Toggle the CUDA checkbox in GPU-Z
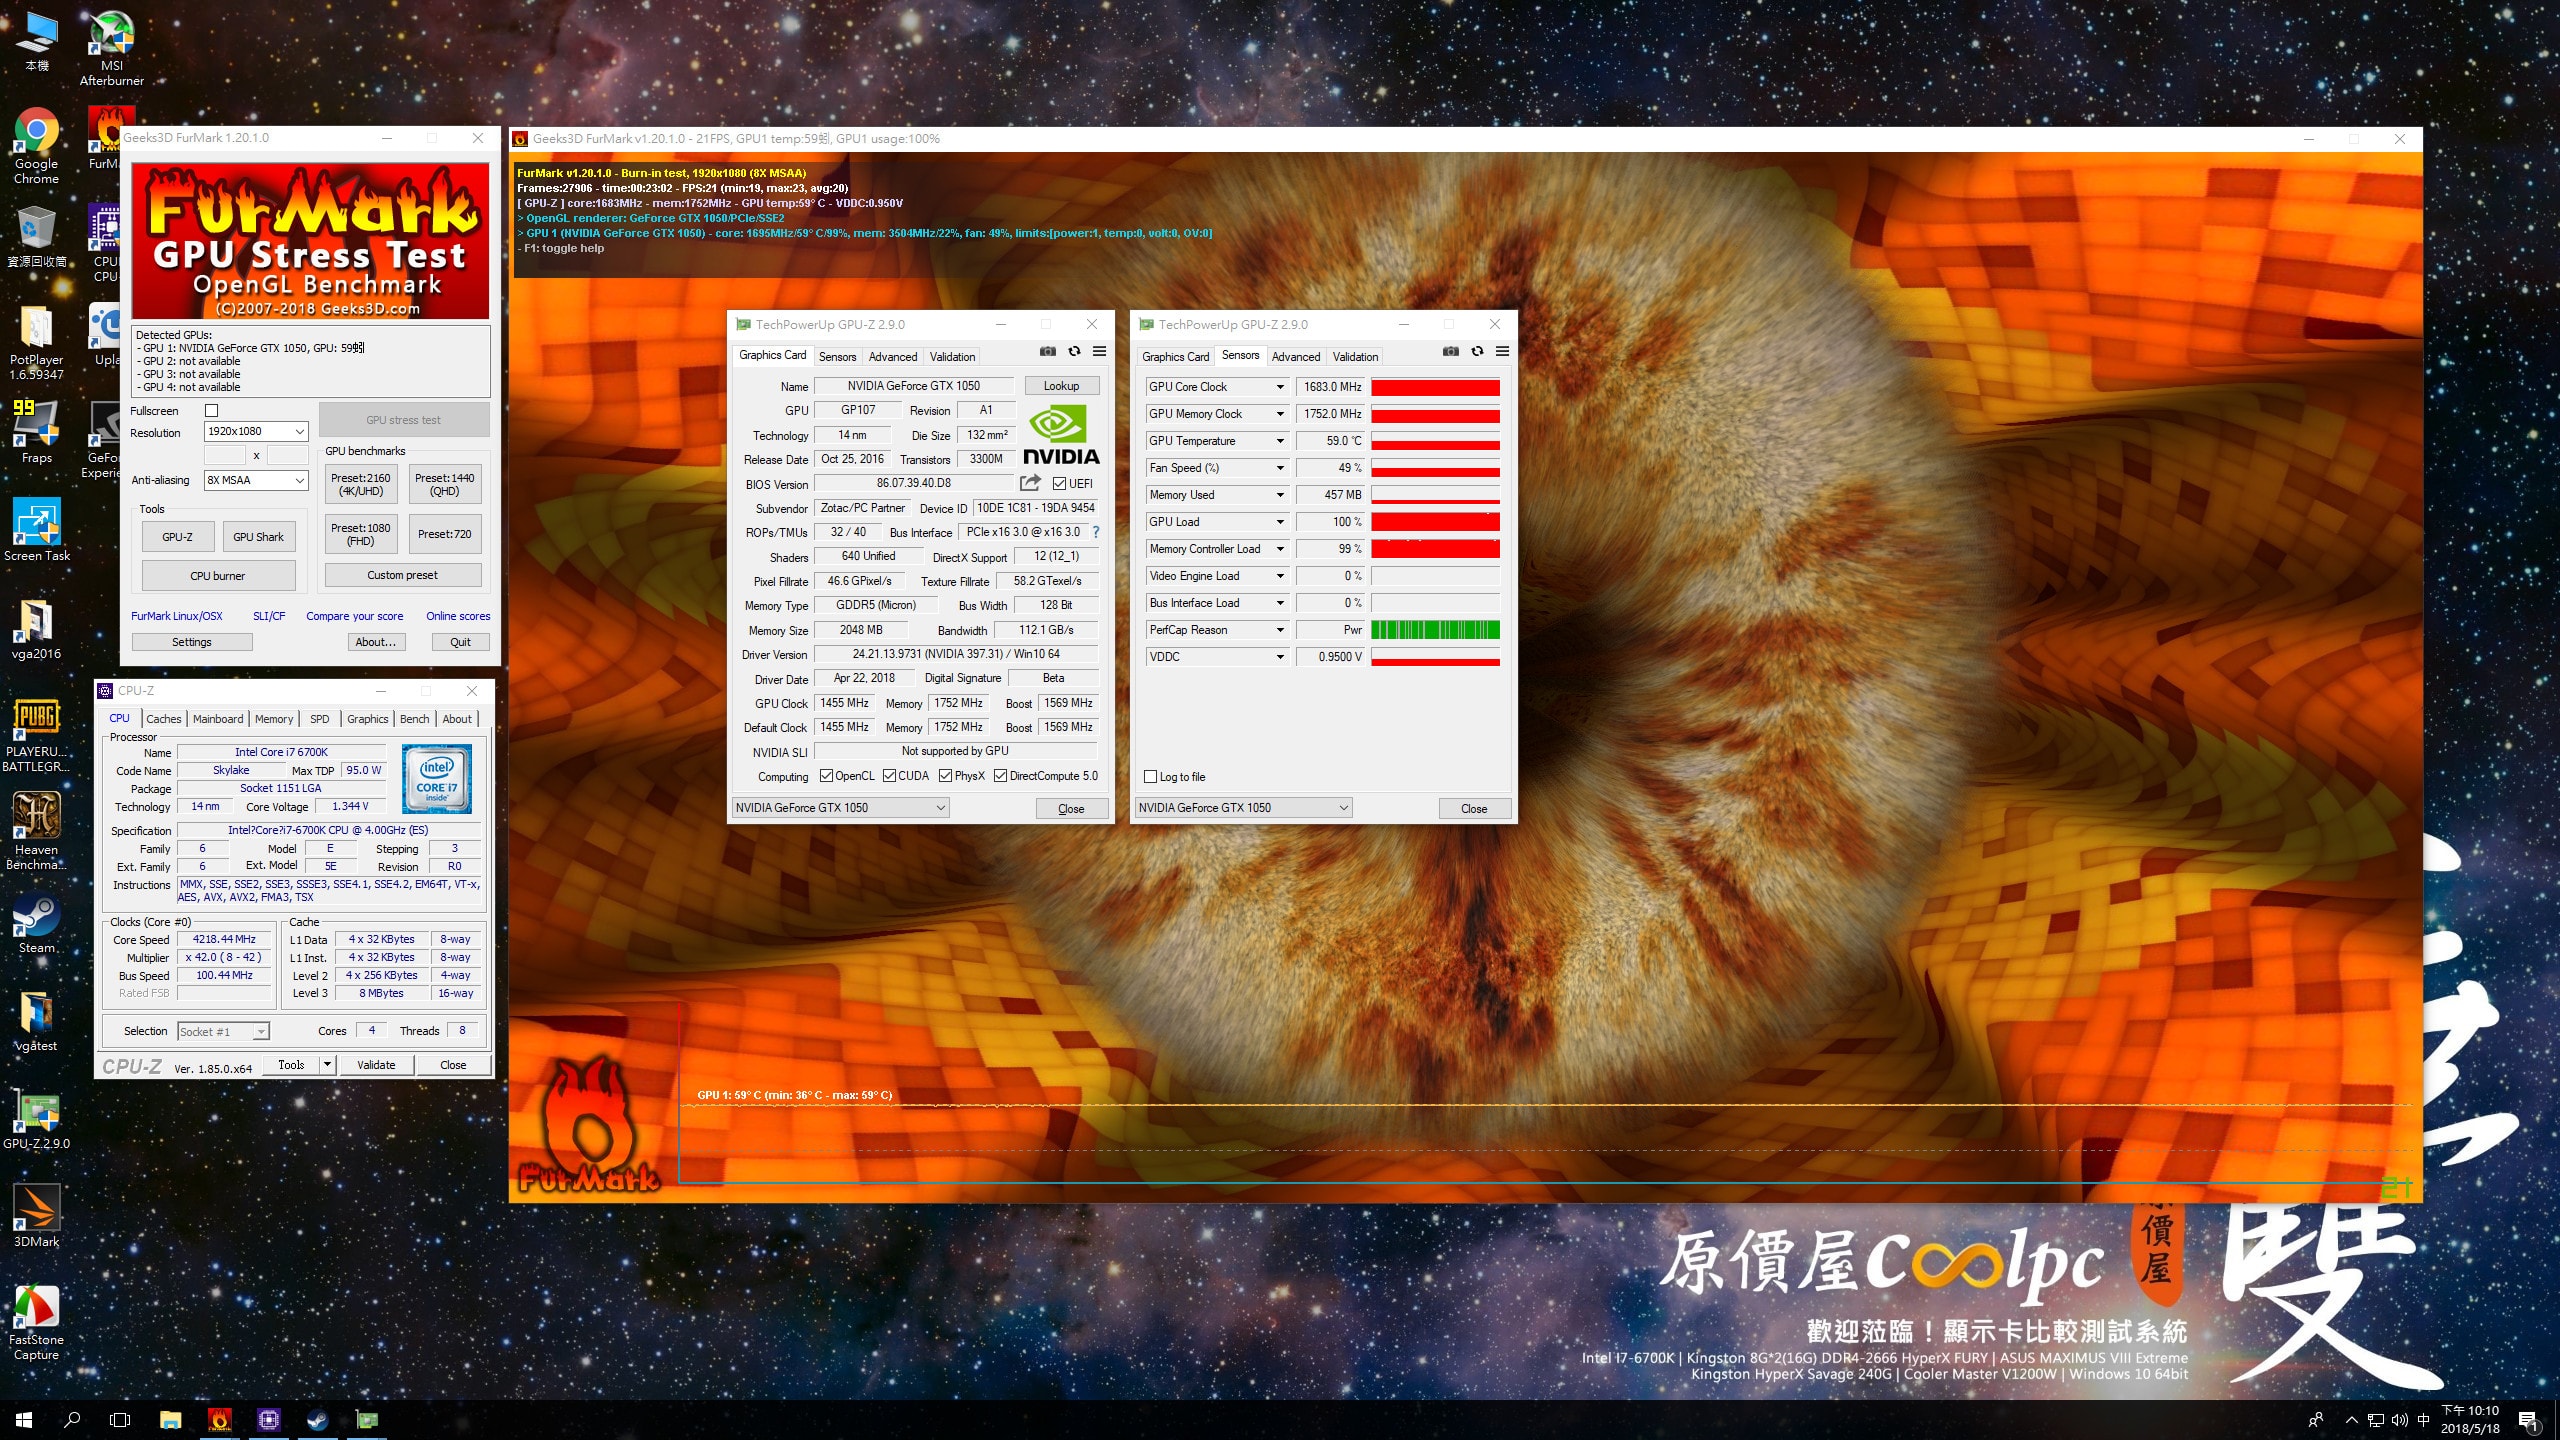Image resolution: width=2560 pixels, height=1440 pixels. [889, 776]
